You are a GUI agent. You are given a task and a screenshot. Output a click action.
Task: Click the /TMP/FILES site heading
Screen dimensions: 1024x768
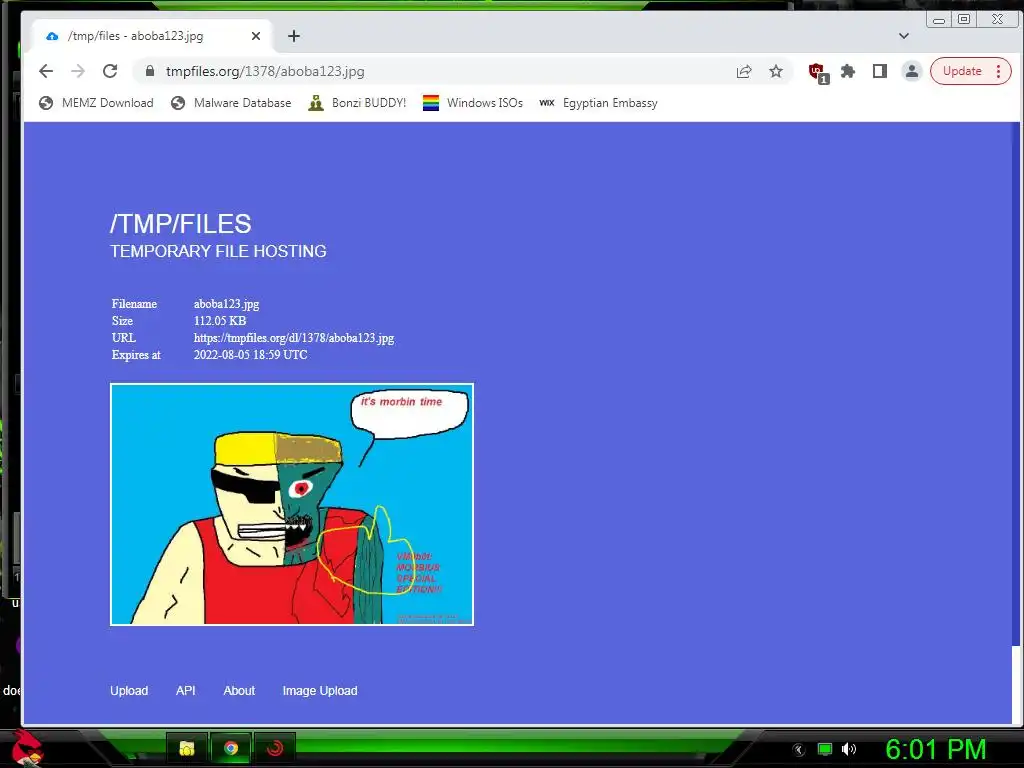(x=180, y=224)
